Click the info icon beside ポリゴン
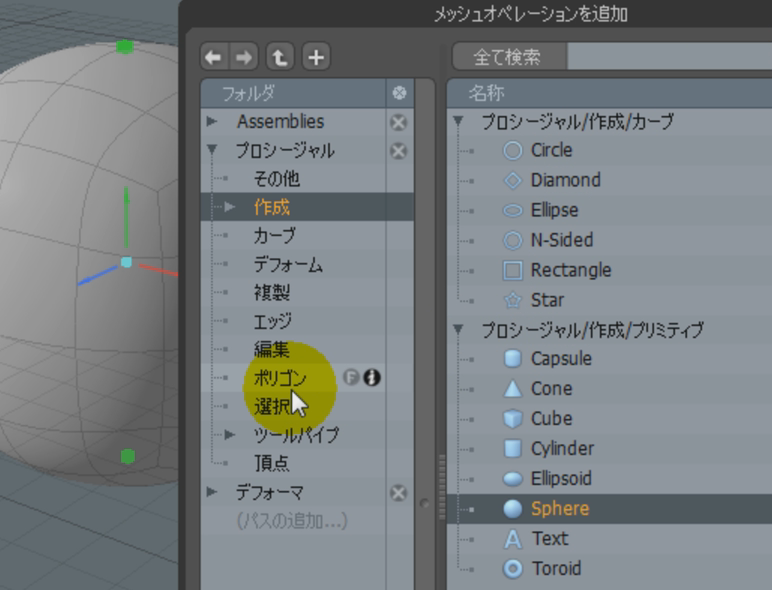 click(x=372, y=378)
